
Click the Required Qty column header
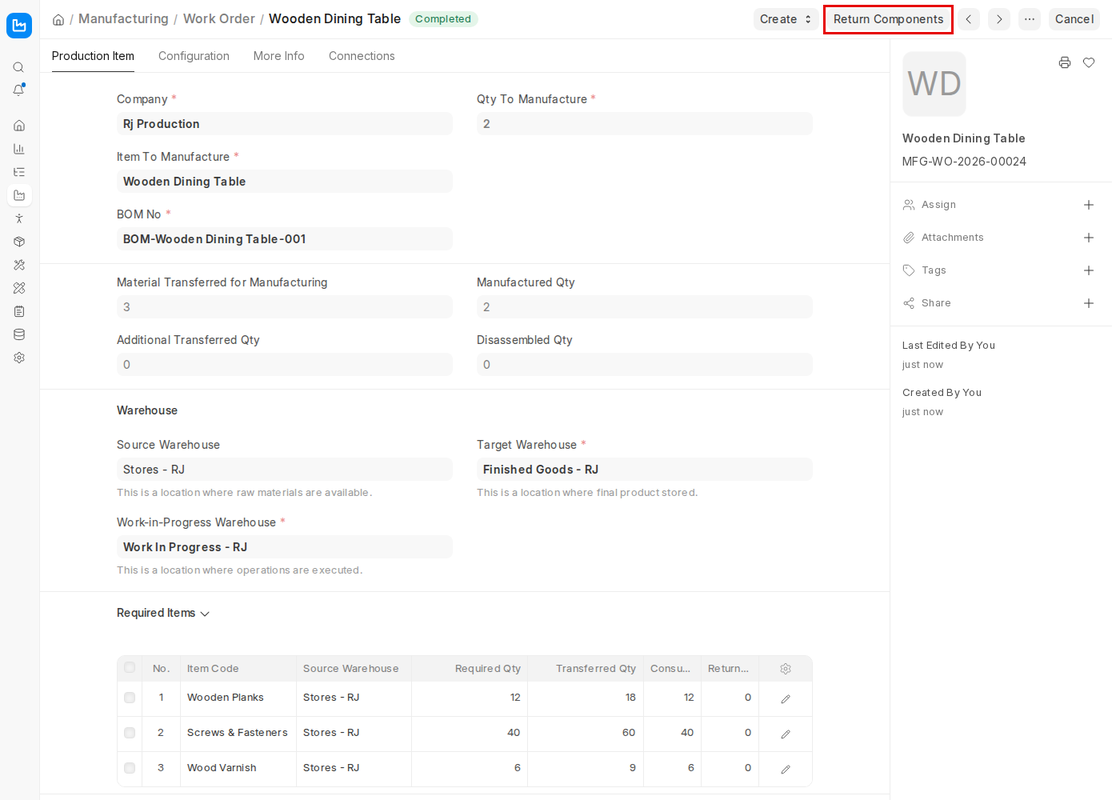click(487, 669)
